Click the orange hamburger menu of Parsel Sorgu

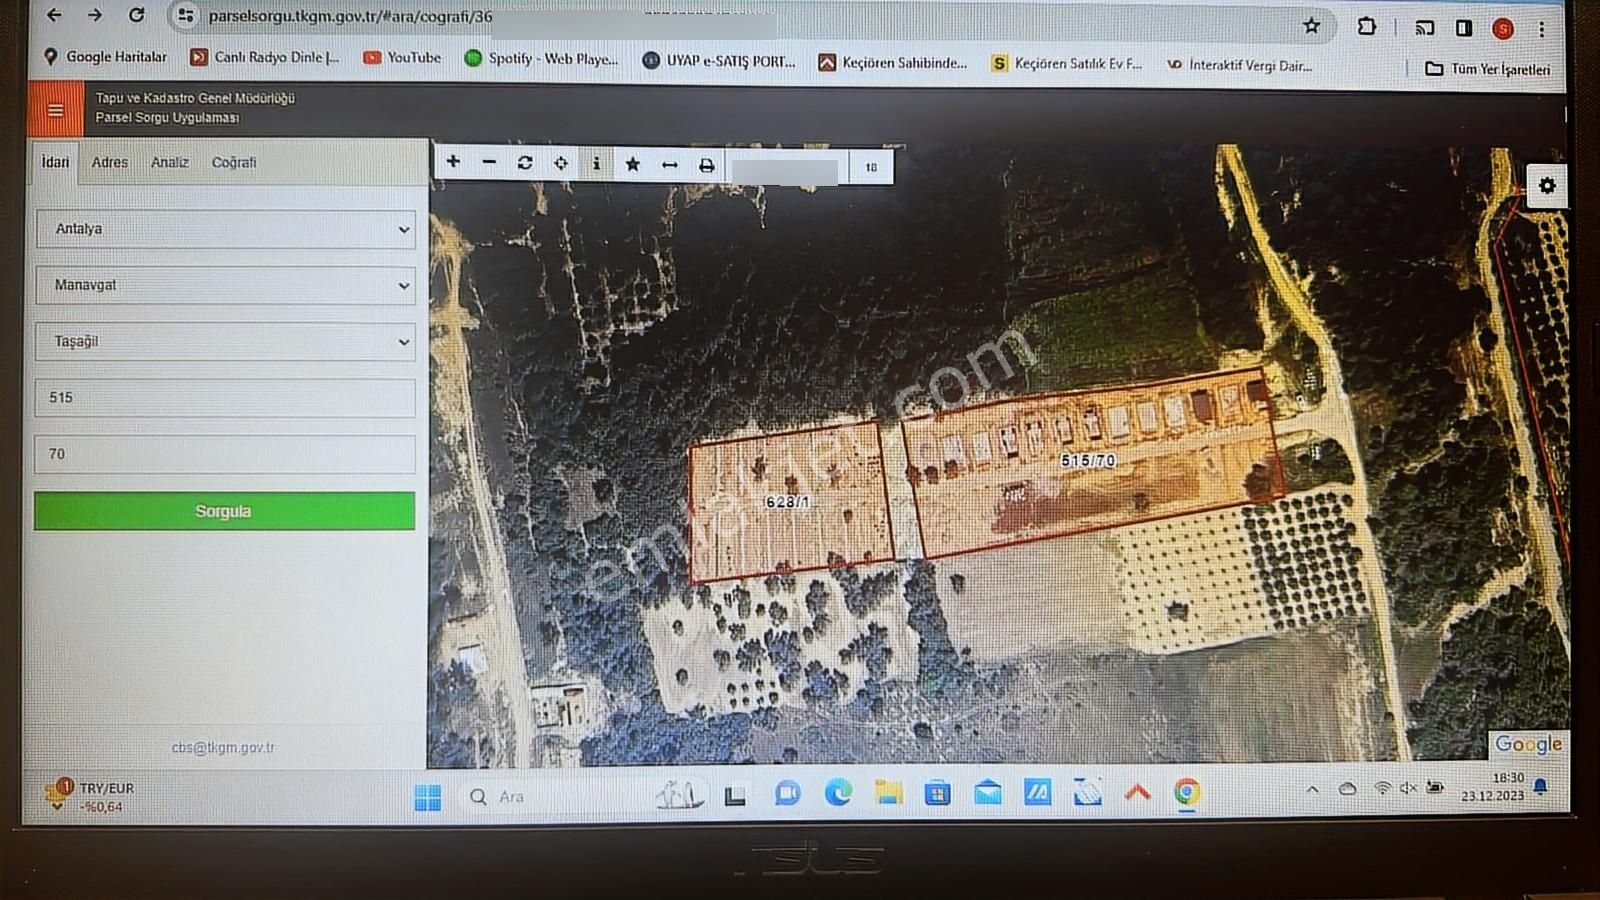(x=55, y=111)
